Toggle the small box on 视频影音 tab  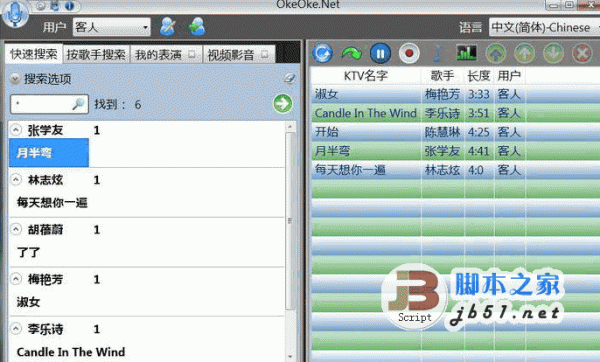(264, 54)
